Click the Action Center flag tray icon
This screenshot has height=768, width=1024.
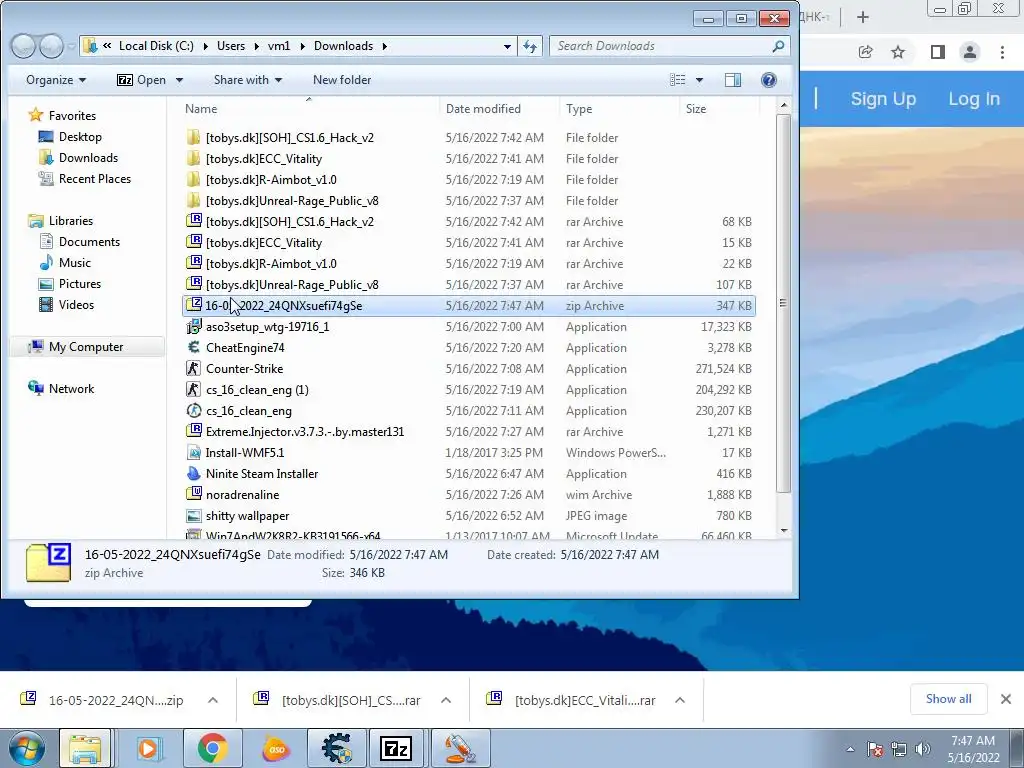(874, 749)
